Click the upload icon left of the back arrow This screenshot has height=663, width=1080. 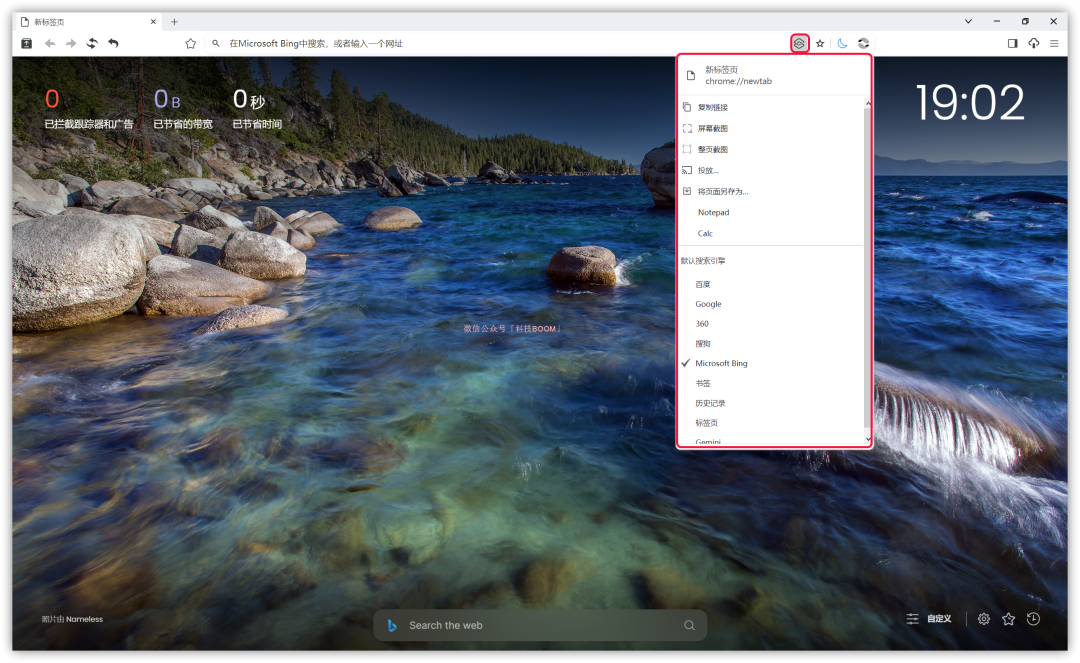tap(26, 43)
